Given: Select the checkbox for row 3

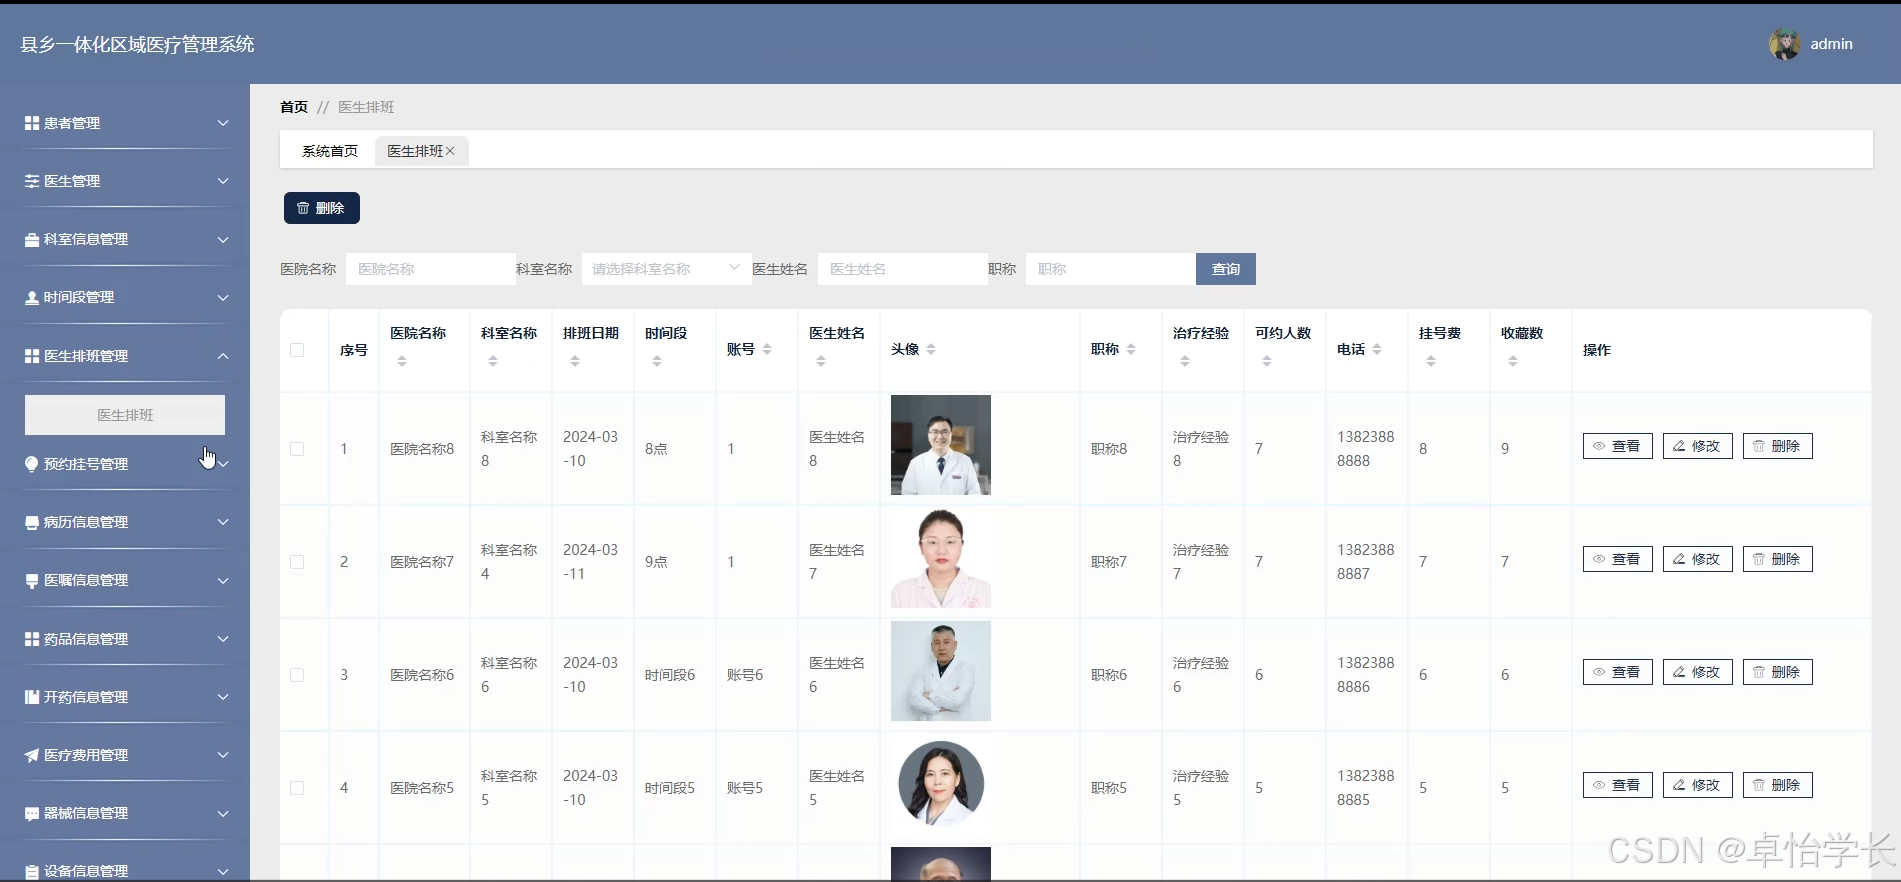Looking at the screenshot, I should click(x=297, y=675).
